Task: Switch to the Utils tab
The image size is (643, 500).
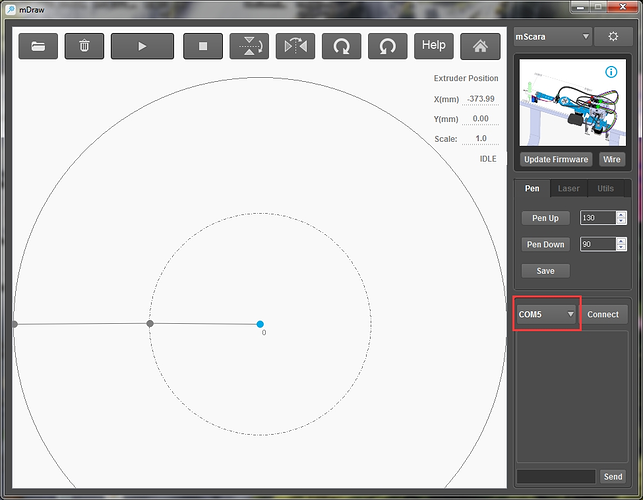Action: coord(605,188)
